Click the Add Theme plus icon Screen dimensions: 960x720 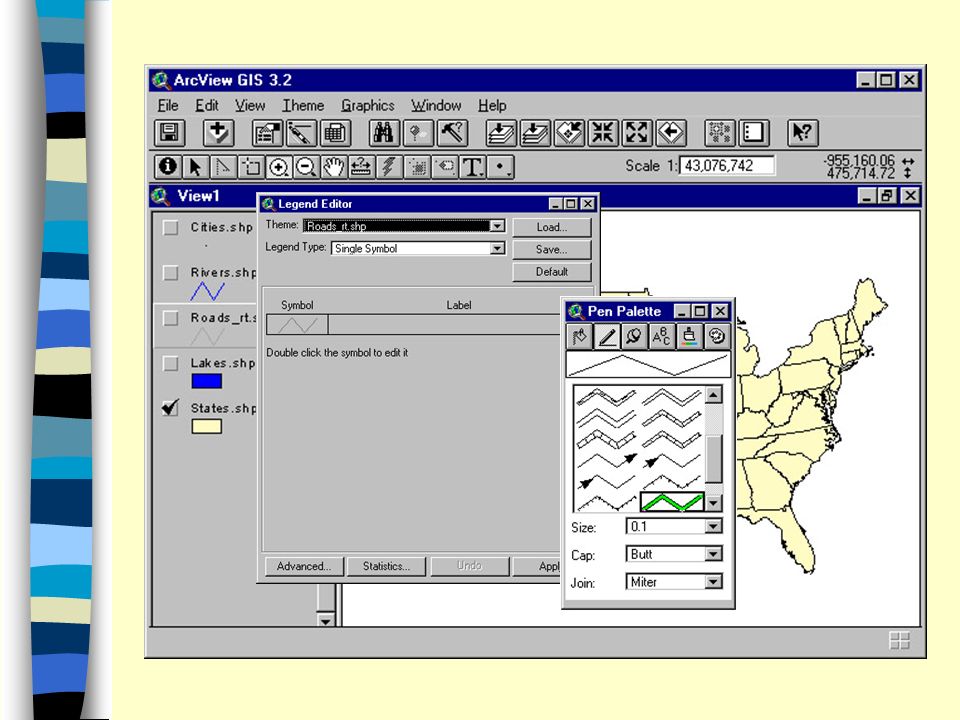(x=219, y=133)
